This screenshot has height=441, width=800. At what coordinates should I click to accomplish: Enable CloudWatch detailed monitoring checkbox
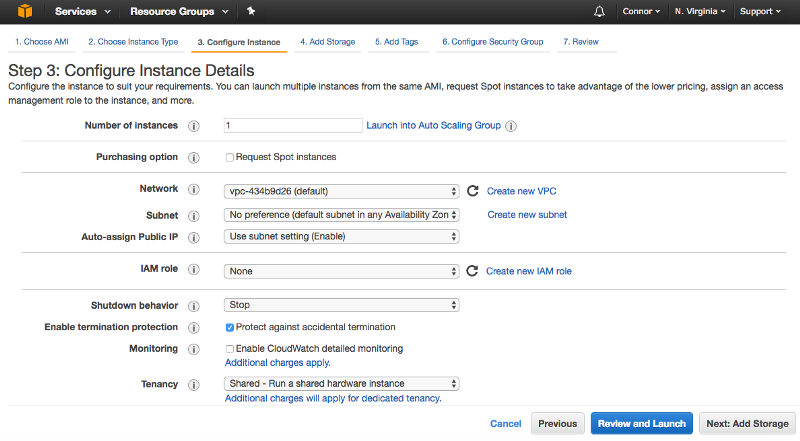[x=230, y=349]
